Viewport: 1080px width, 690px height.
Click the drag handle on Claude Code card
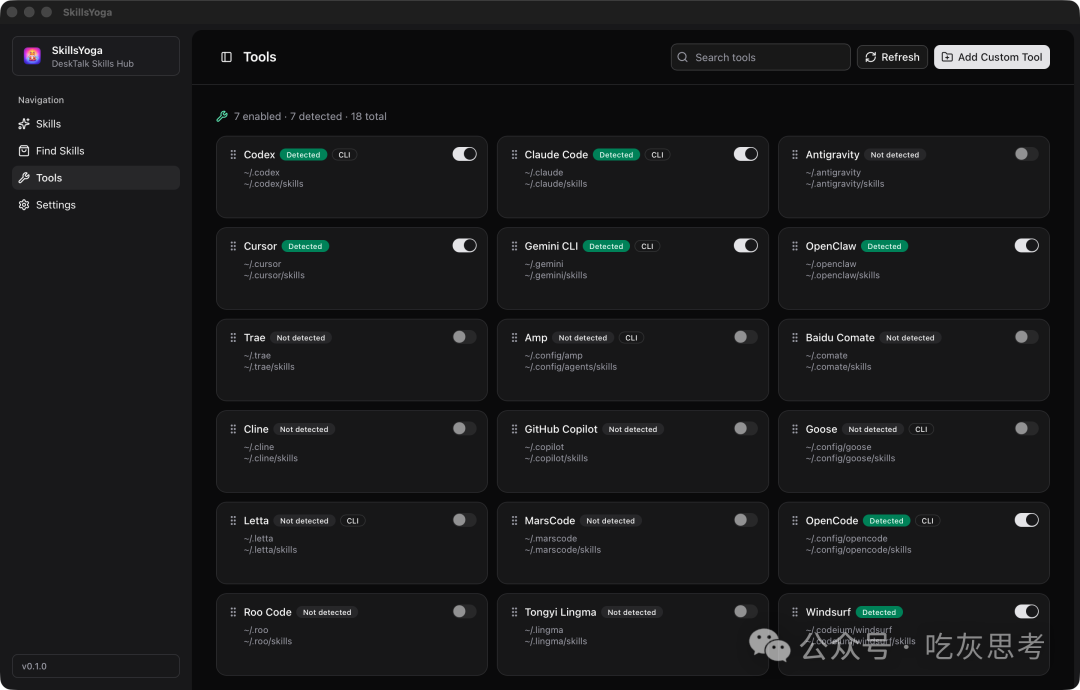514,155
